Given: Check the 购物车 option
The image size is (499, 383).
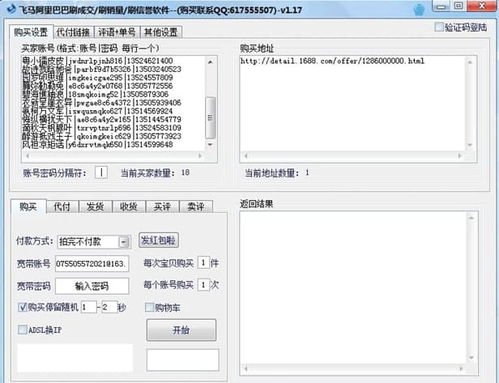Looking at the screenshot, I should pyautogui.click(x=149, y=307).
